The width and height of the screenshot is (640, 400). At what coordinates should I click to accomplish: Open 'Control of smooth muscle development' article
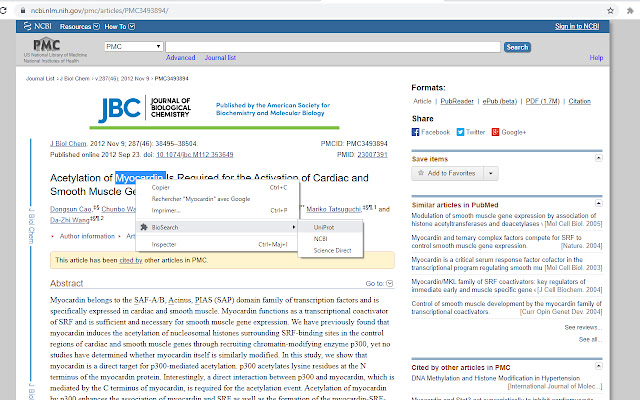pos(507,308)
